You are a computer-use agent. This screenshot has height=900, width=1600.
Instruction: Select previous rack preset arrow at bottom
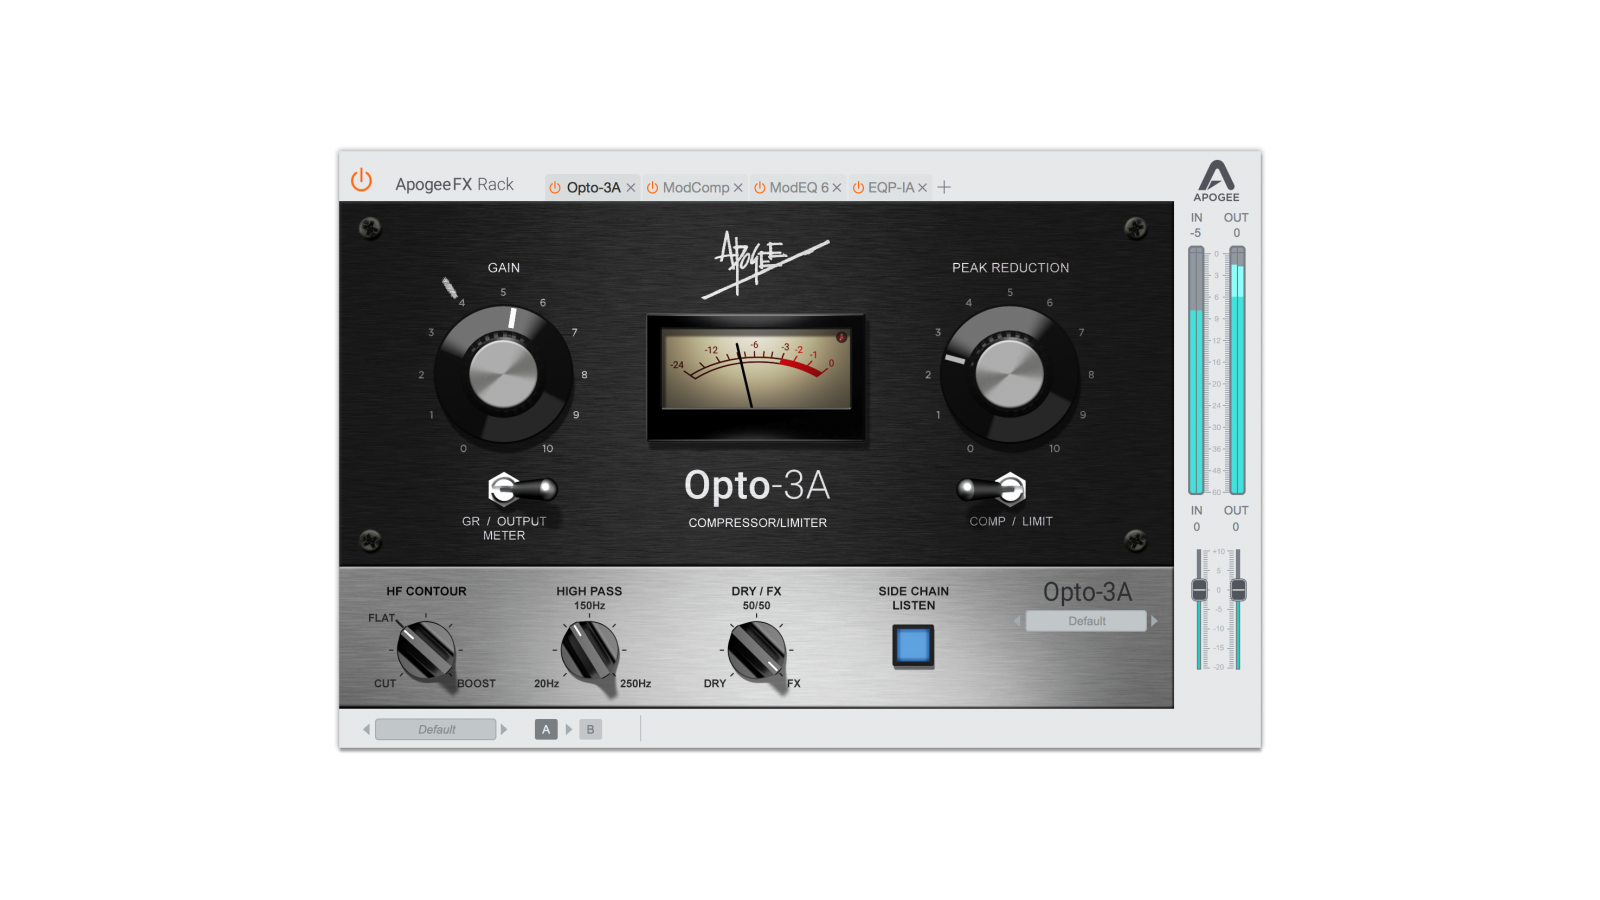point(366,729)
